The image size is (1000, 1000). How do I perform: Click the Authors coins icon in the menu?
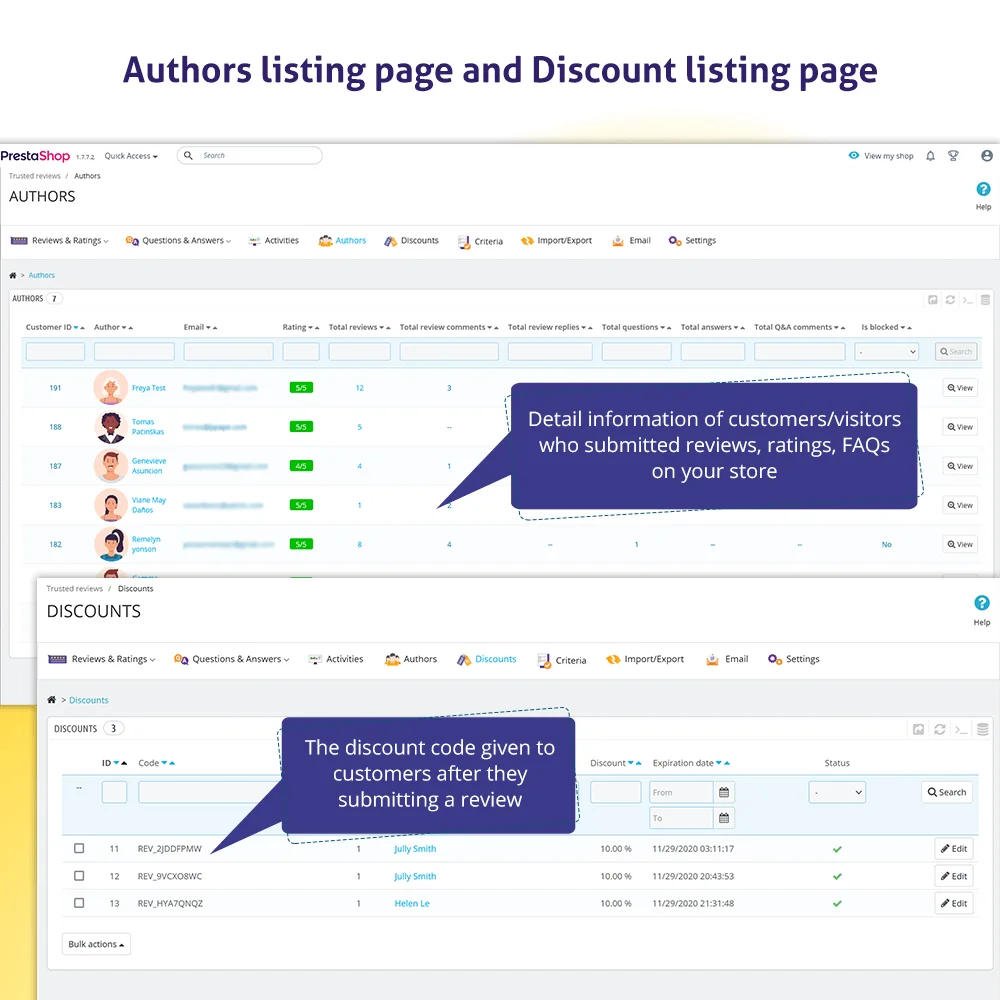coord(325,240)
